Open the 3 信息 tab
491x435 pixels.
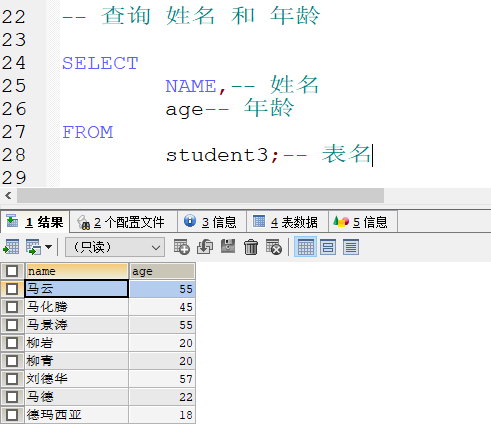[x=212, y=222]
